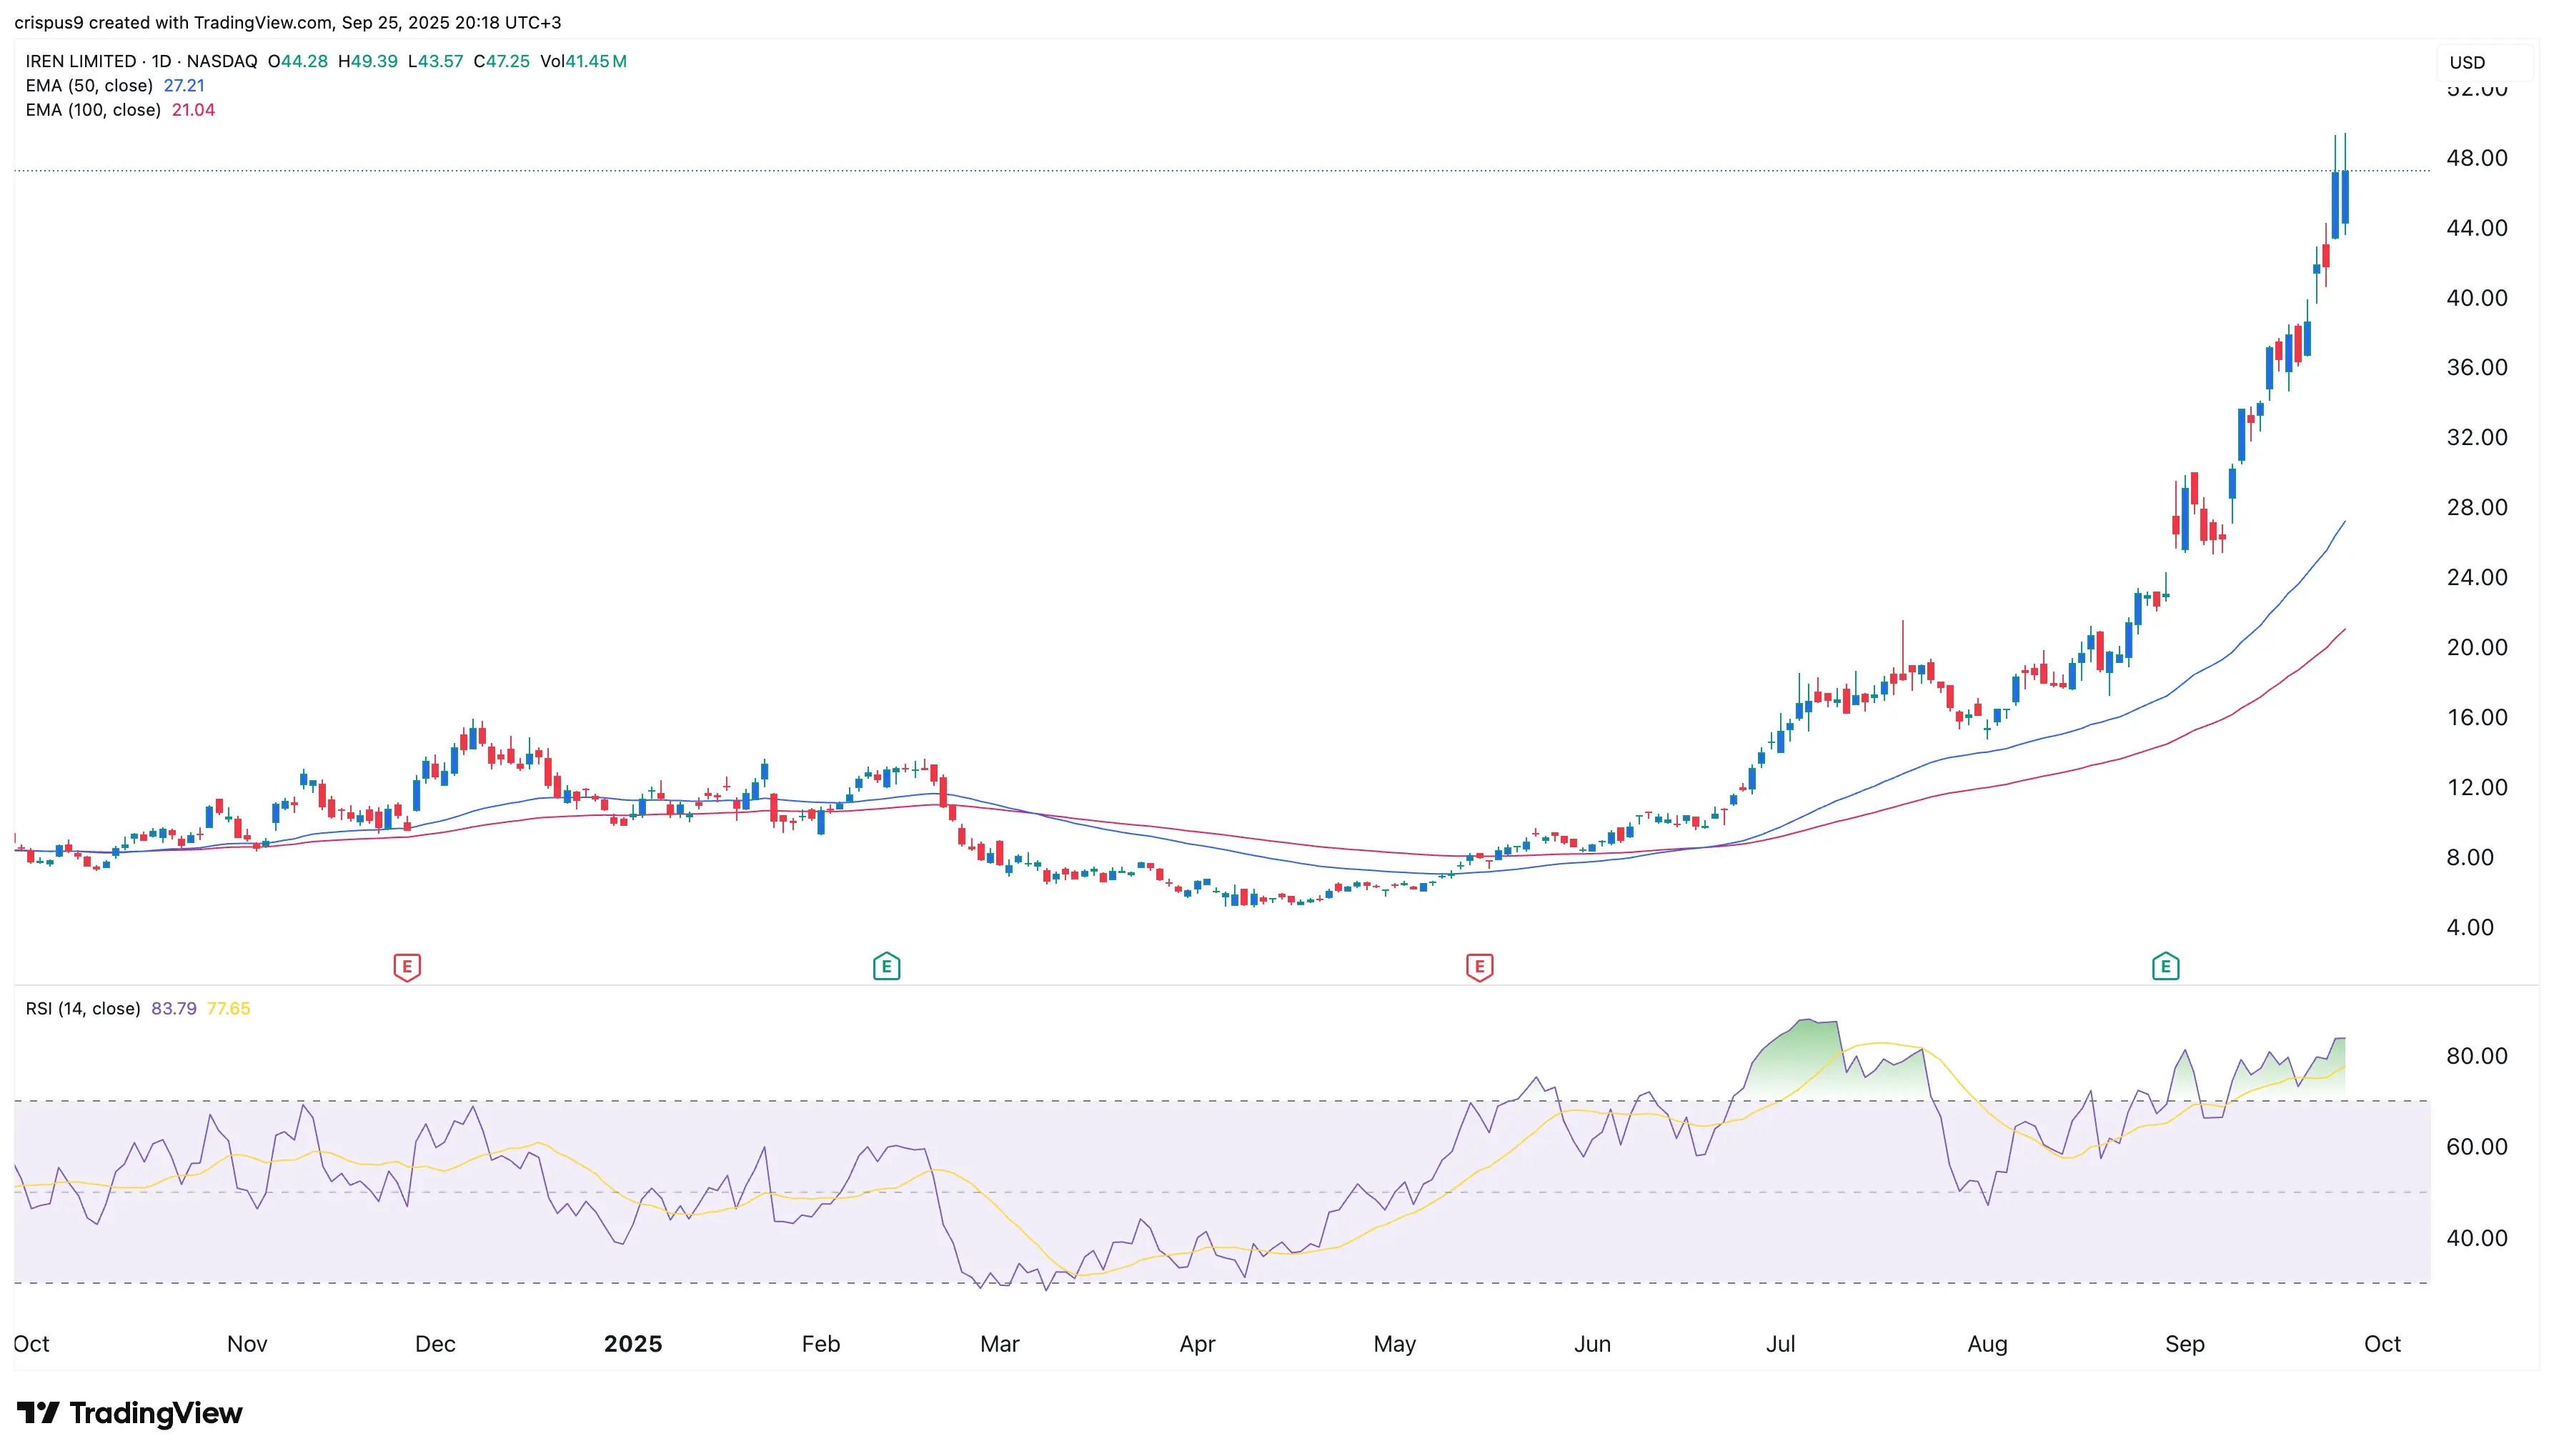
Task: Click the volume reading 41.45 M
Action: coord(584,61)
